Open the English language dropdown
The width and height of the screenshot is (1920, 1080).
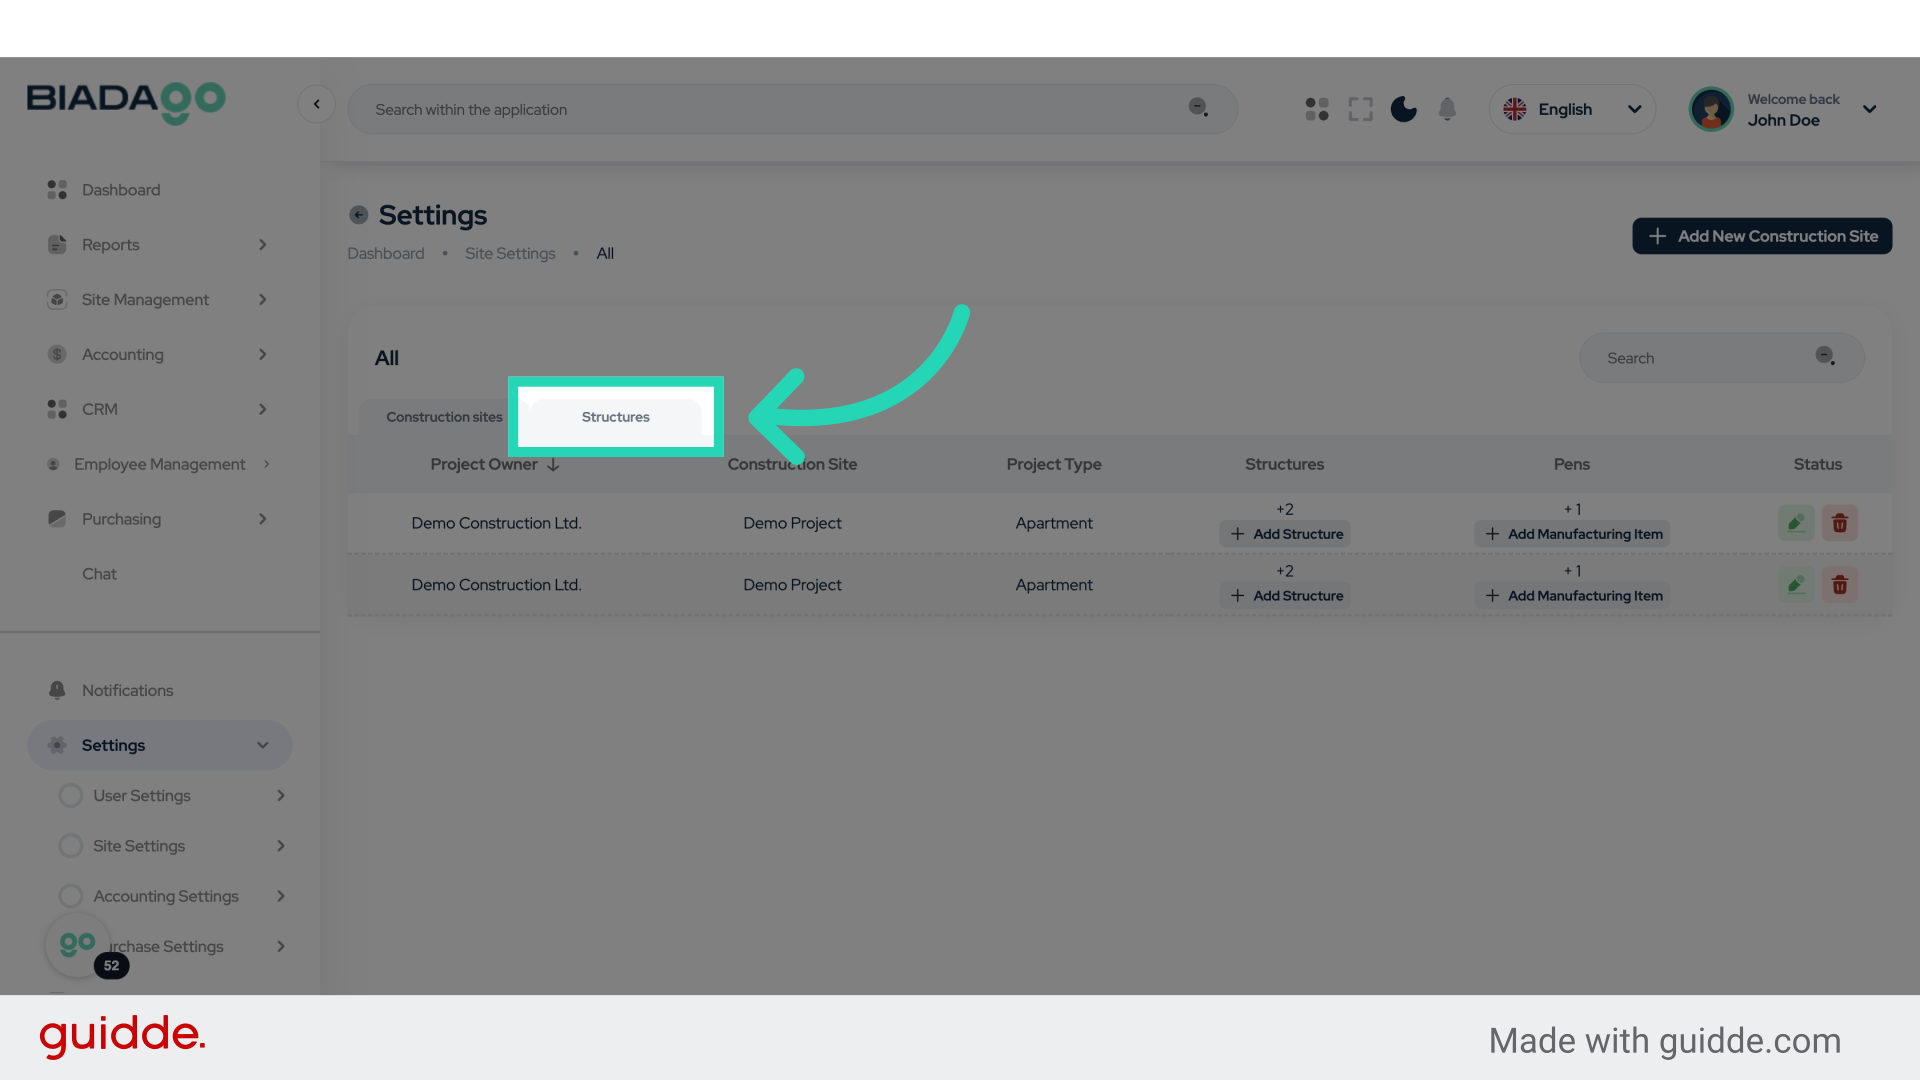point(1572,109)
